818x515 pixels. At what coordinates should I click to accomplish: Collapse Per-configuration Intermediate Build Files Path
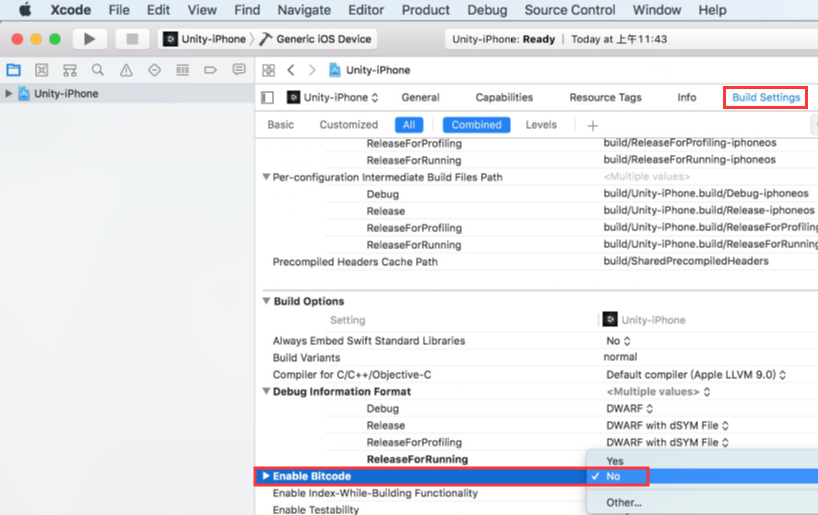pos(266,177)
